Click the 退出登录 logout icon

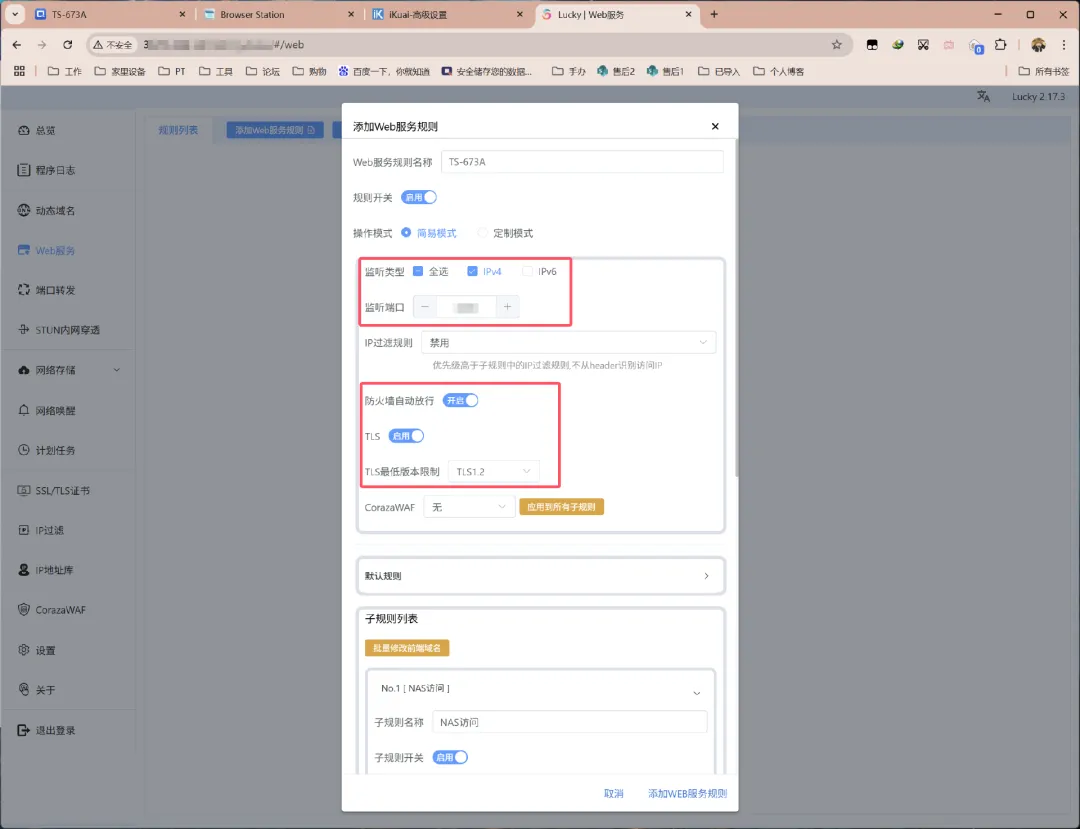tap(25, 730)
